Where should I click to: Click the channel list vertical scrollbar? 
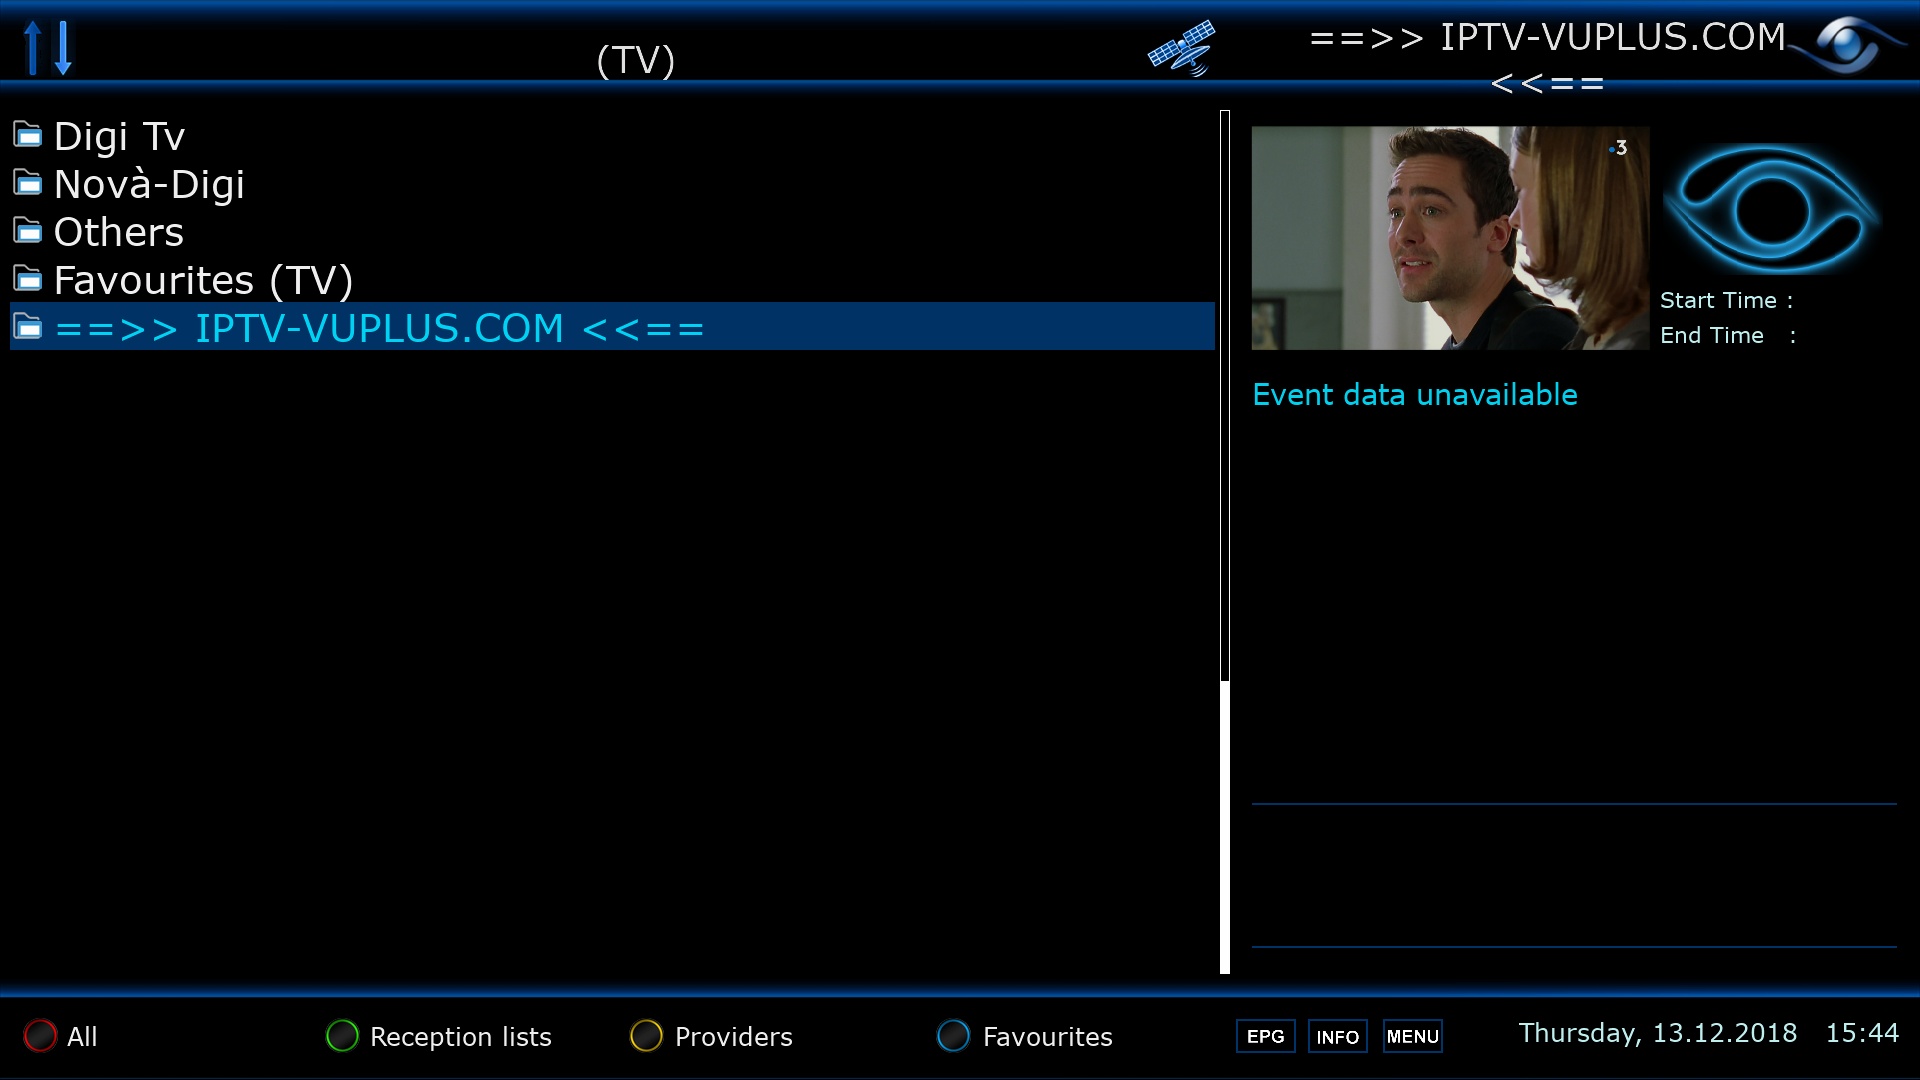[1225, 542]
